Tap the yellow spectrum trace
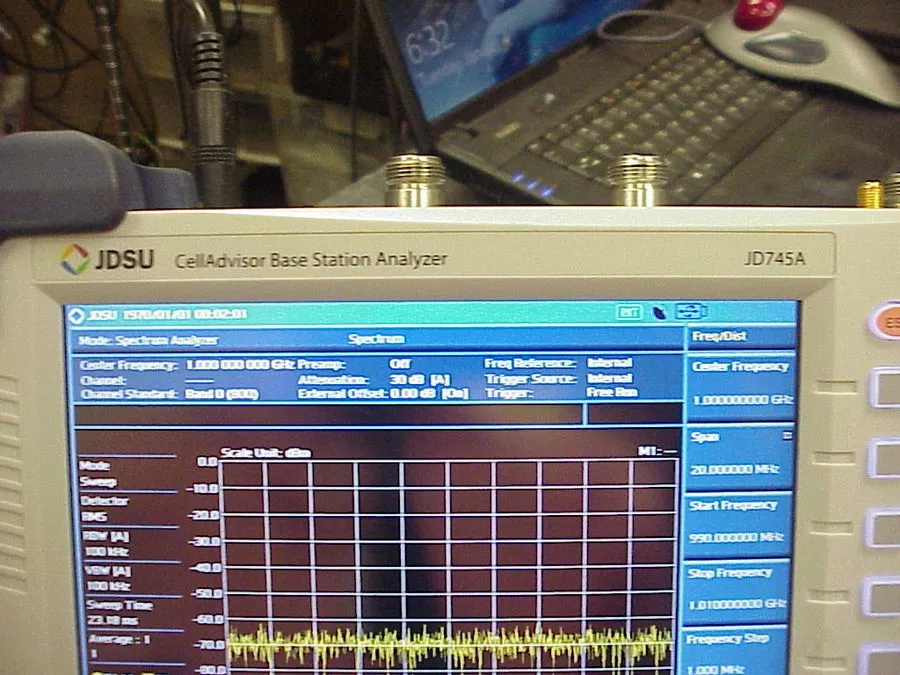The image size is (900, 675). pos(450,645)
